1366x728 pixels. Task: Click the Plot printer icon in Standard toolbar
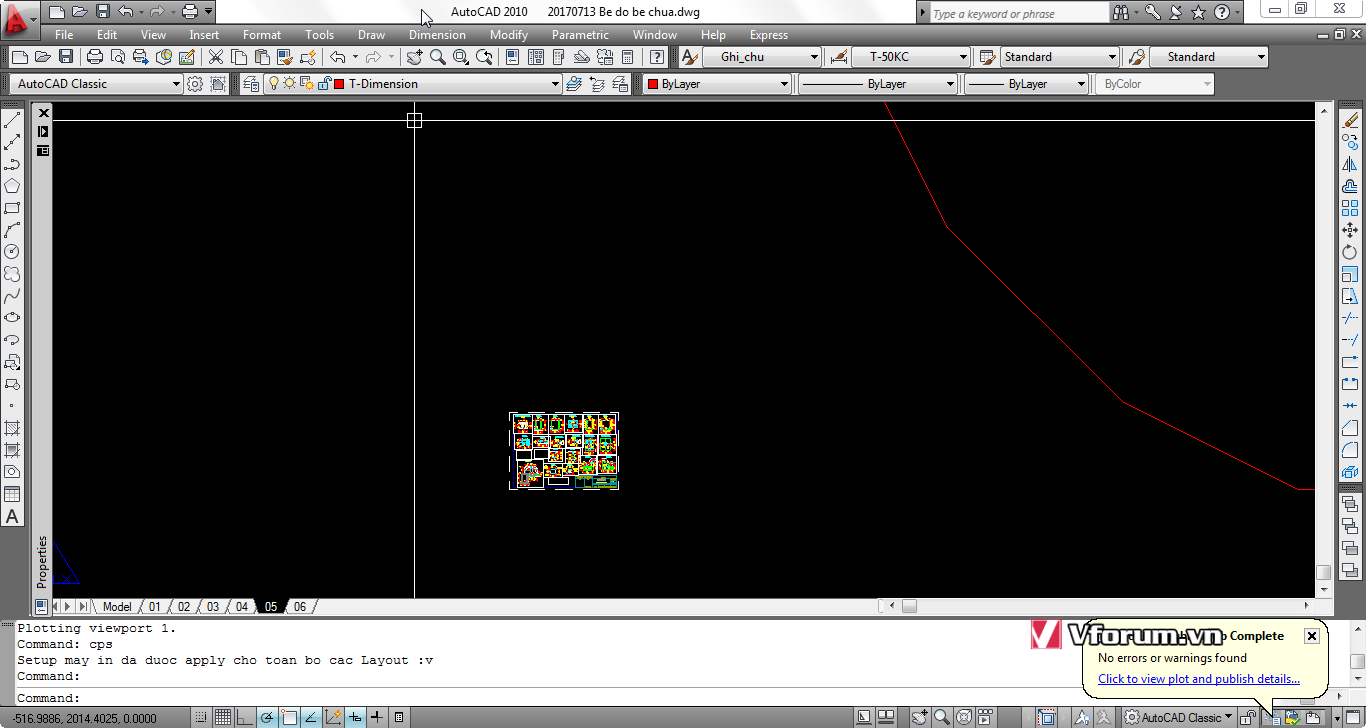95,57
